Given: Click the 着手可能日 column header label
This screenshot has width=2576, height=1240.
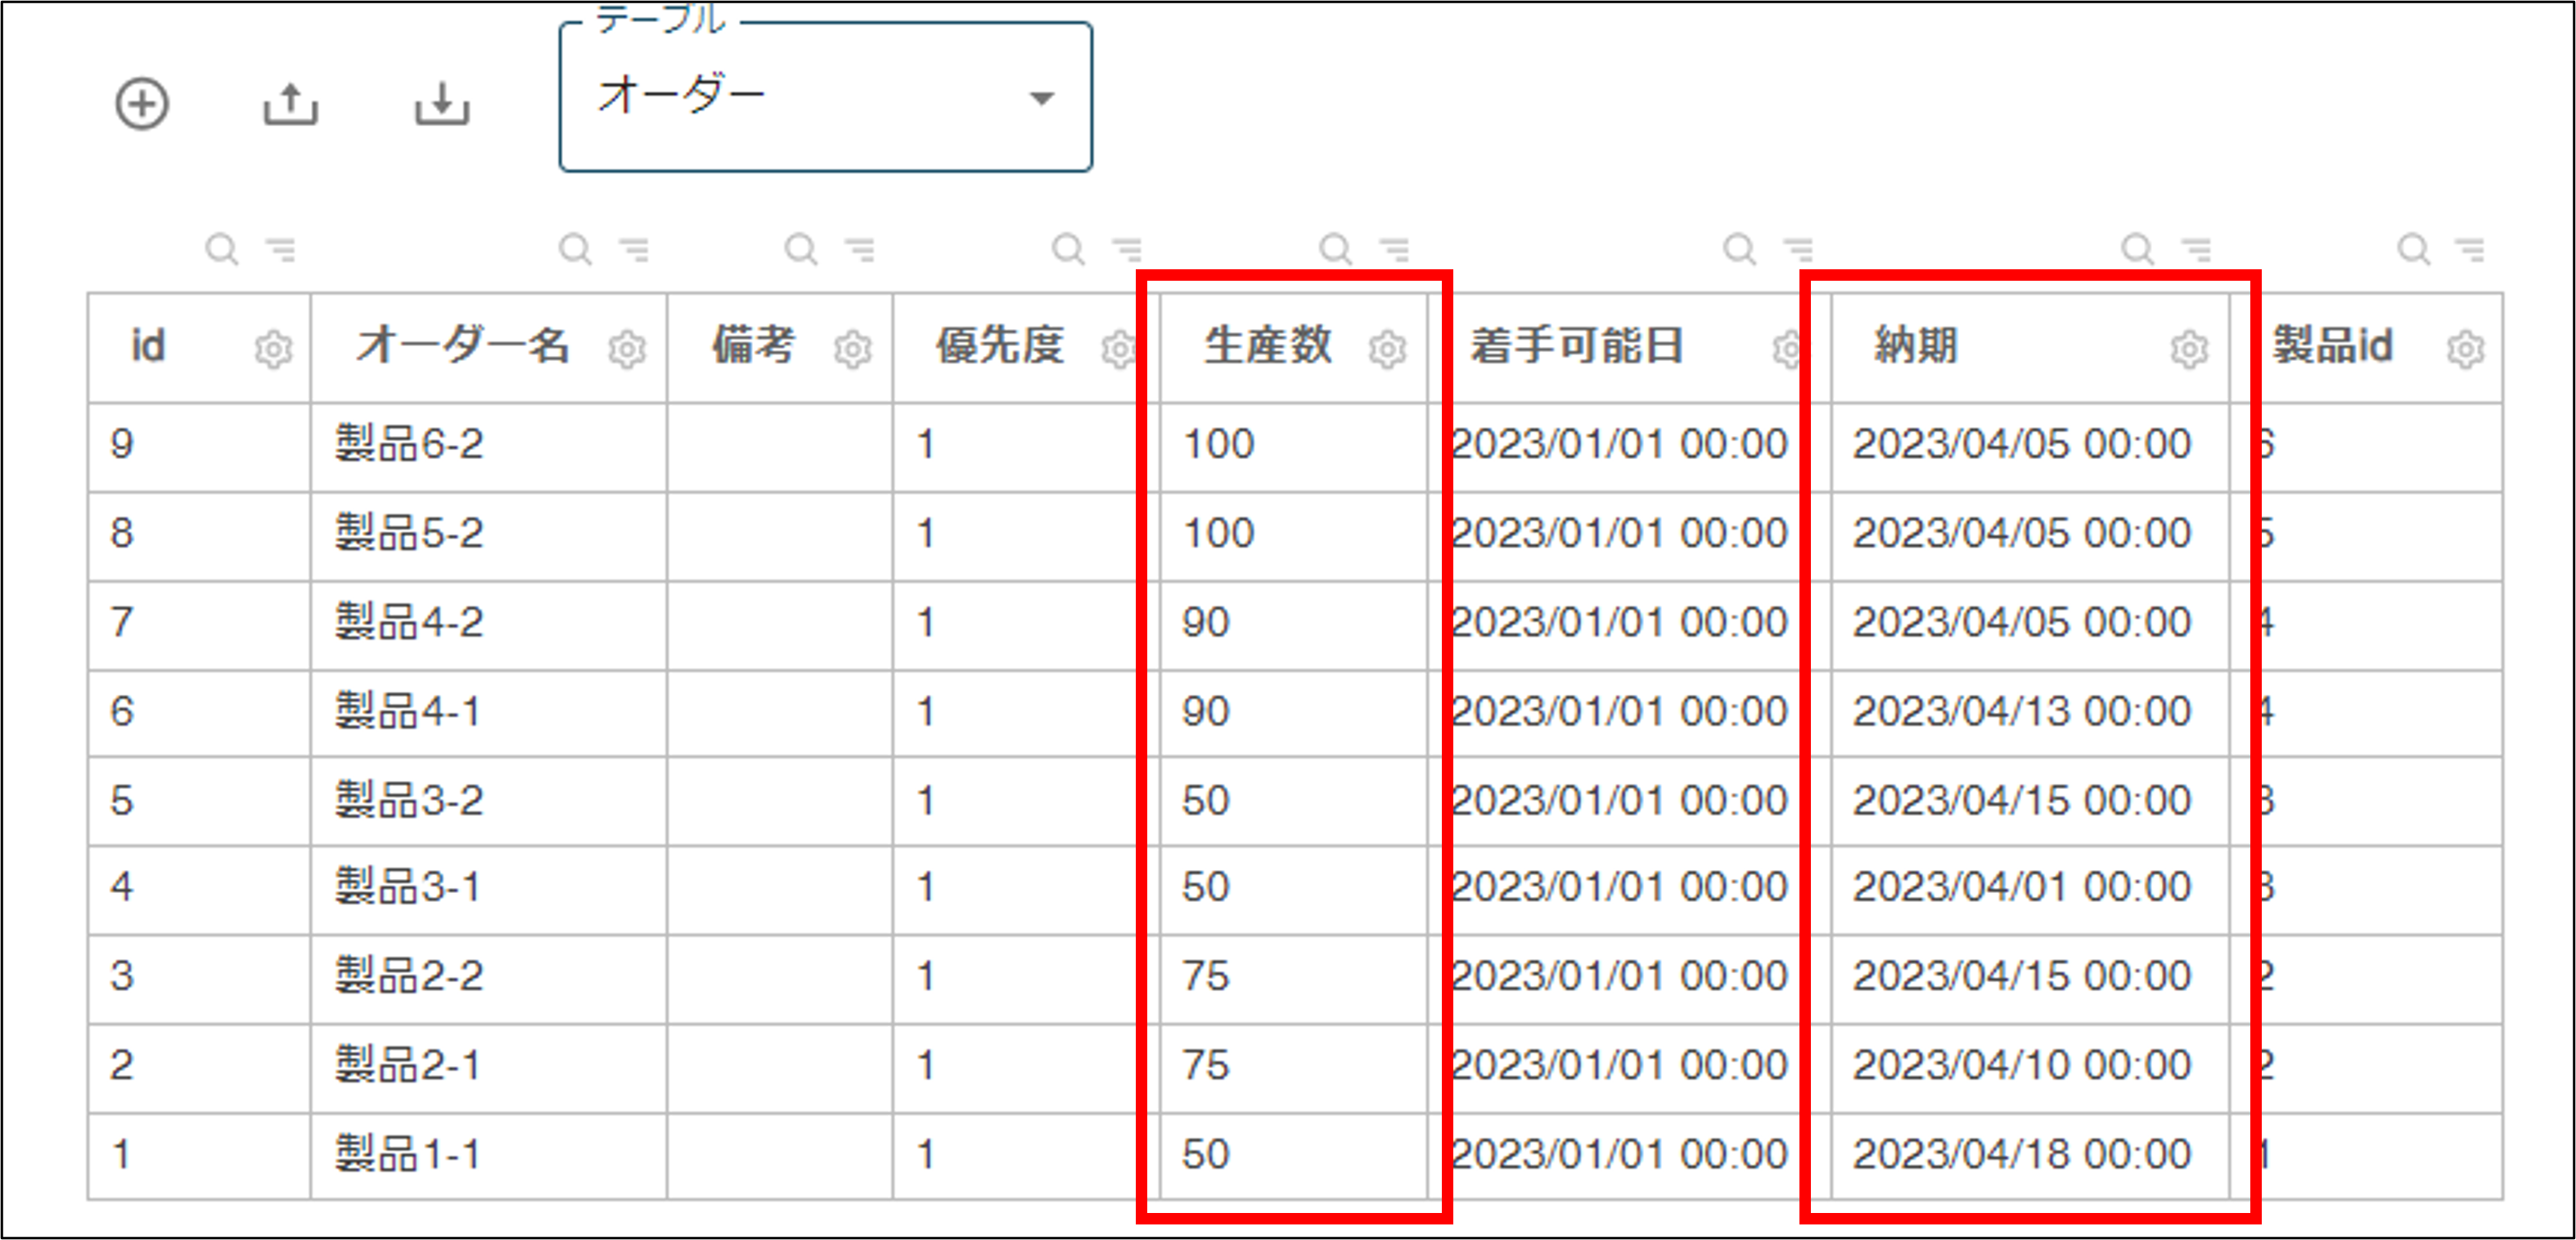Looking at the screenshot, I should 1577,346.
